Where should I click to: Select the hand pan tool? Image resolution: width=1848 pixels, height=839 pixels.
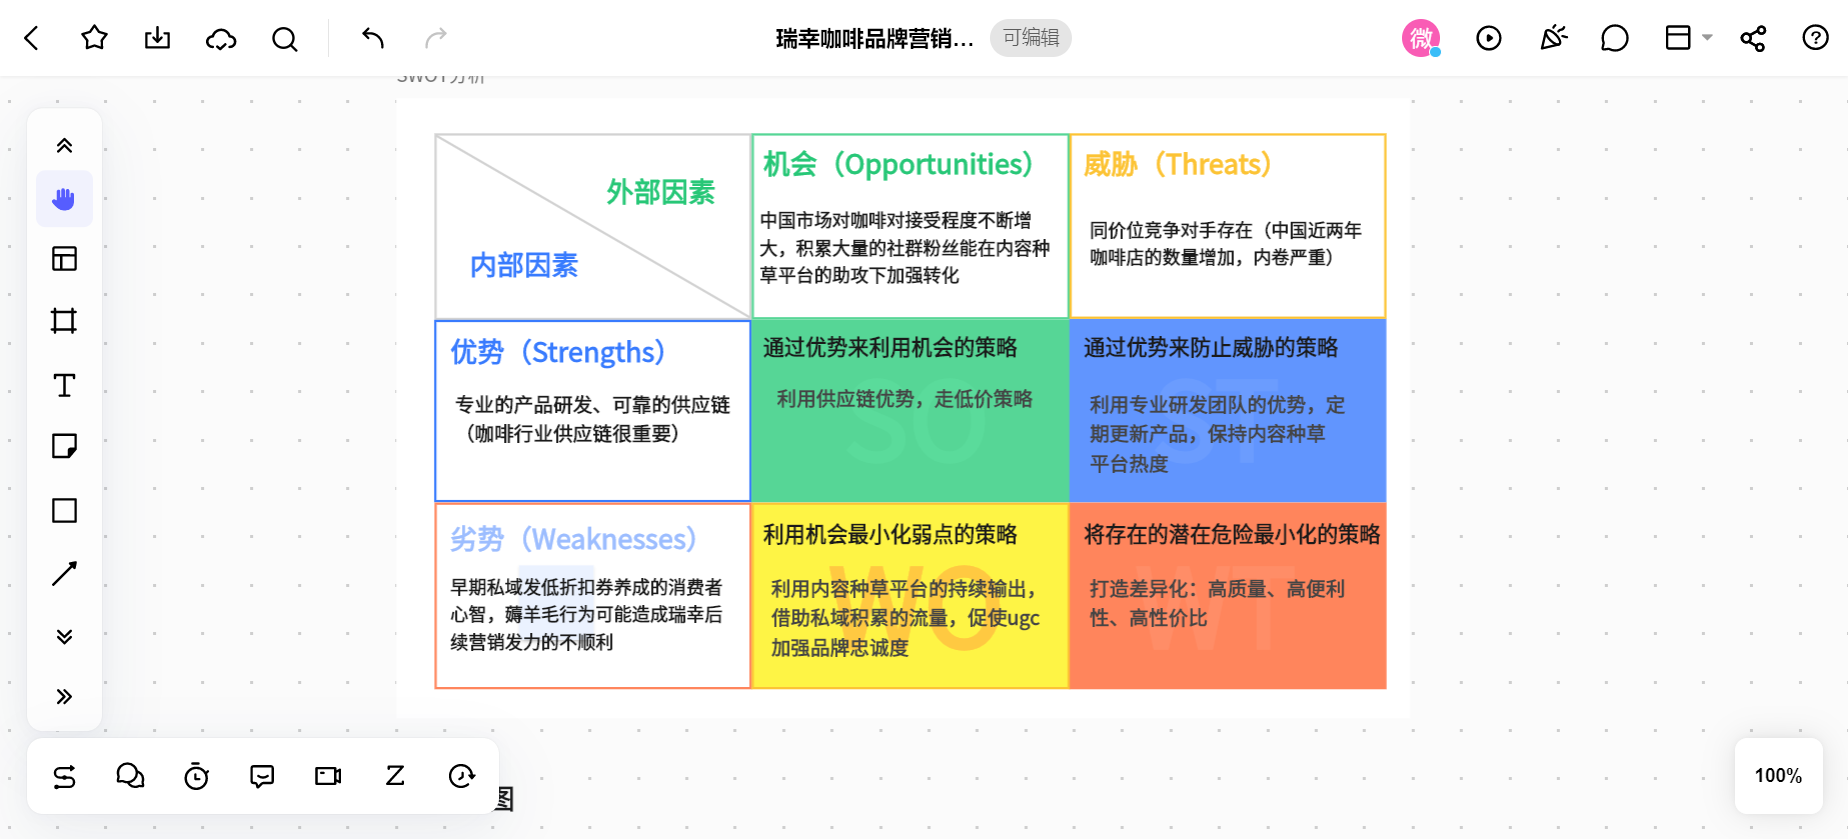point(64,199)
